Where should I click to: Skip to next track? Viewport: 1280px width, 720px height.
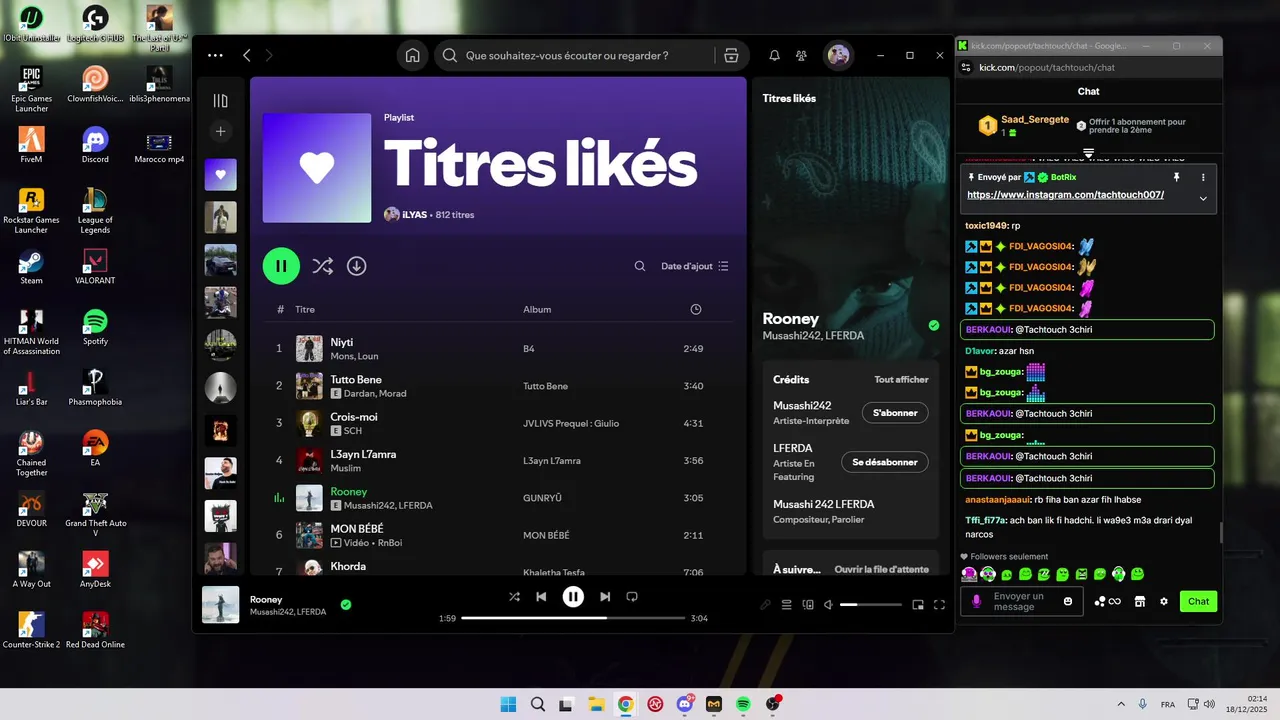(x=605, y=597)
